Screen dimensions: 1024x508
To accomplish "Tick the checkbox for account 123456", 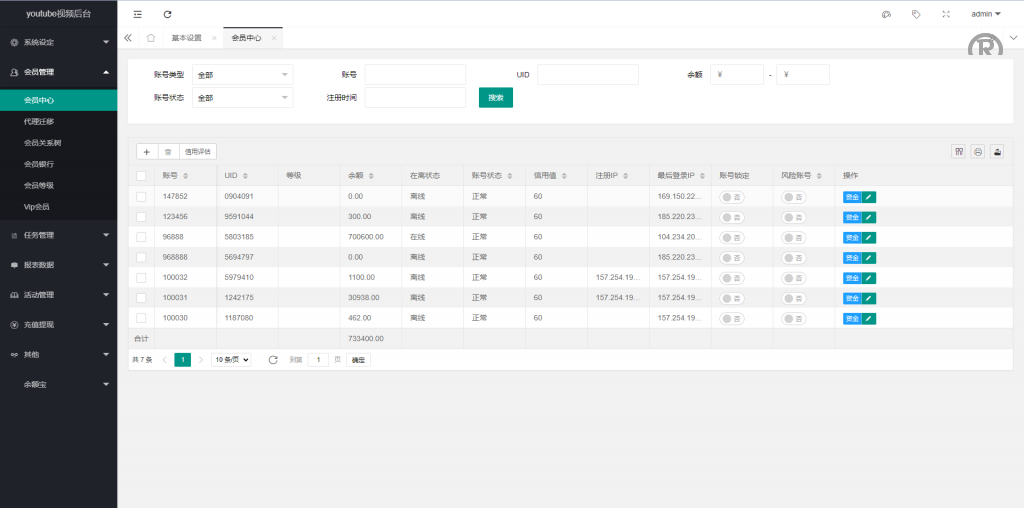I will tap(141, 217).
